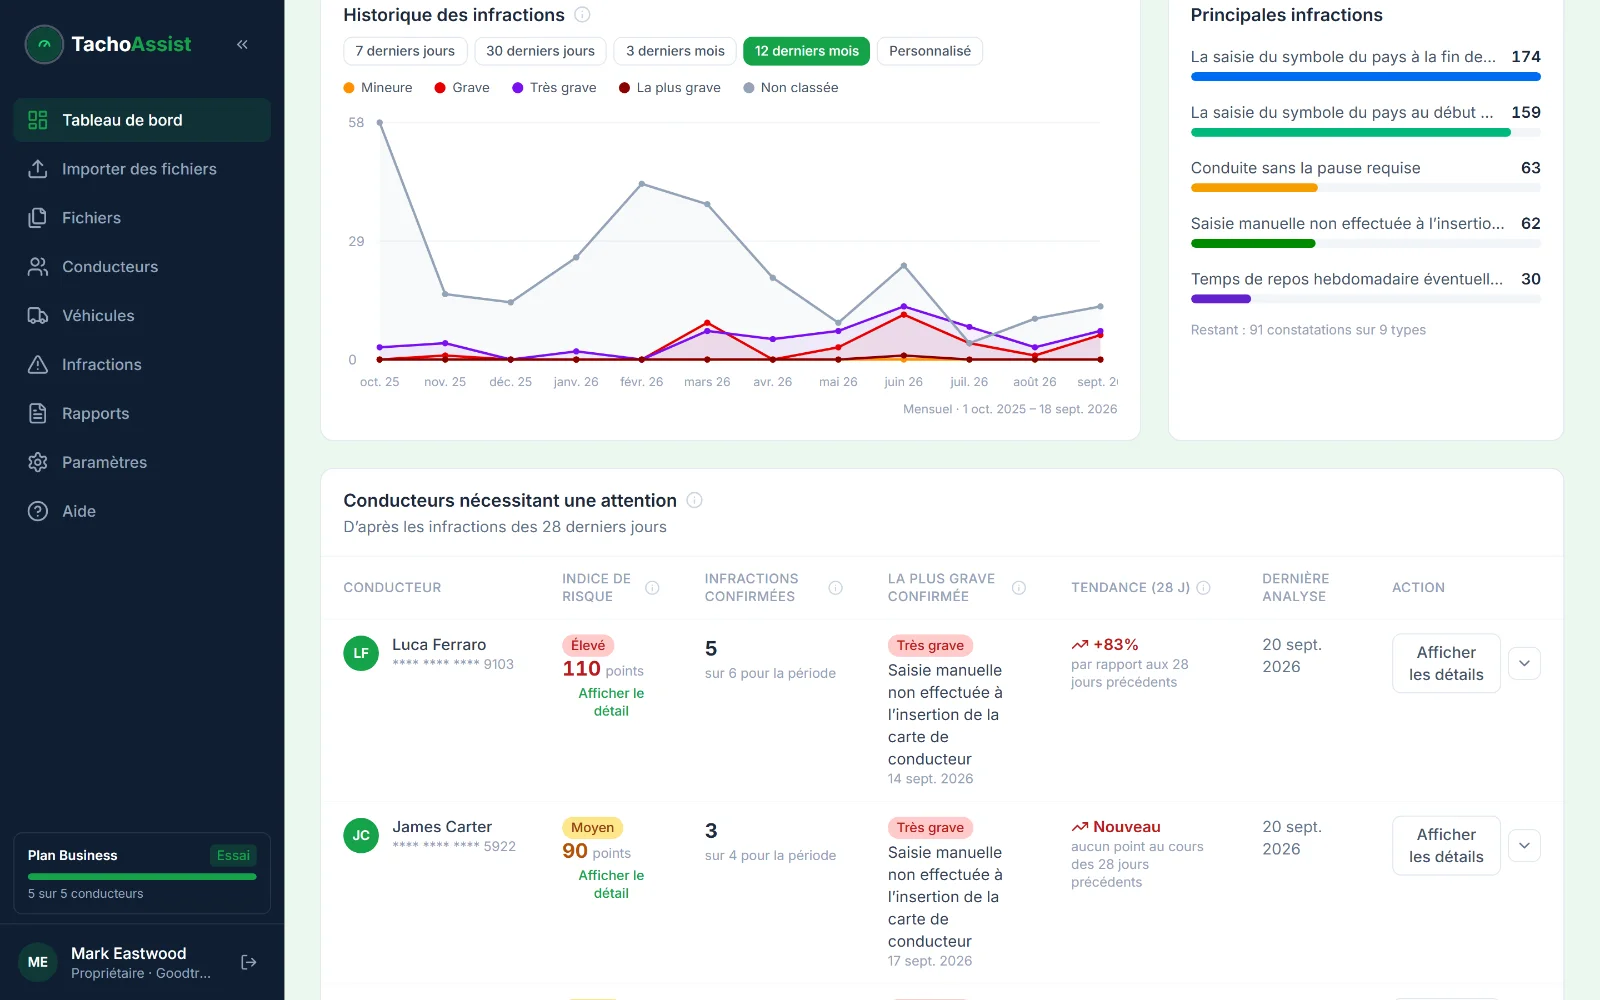Click the Conducteurs people icon
1600x1000 pixels.
(38, 267)
